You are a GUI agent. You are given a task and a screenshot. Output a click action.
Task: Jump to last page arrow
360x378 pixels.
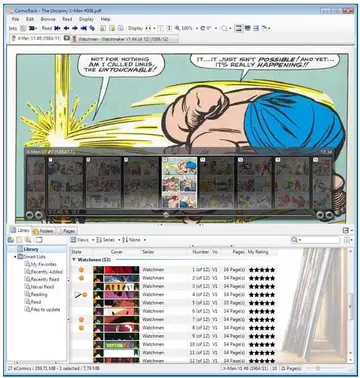tap(84, 28)
